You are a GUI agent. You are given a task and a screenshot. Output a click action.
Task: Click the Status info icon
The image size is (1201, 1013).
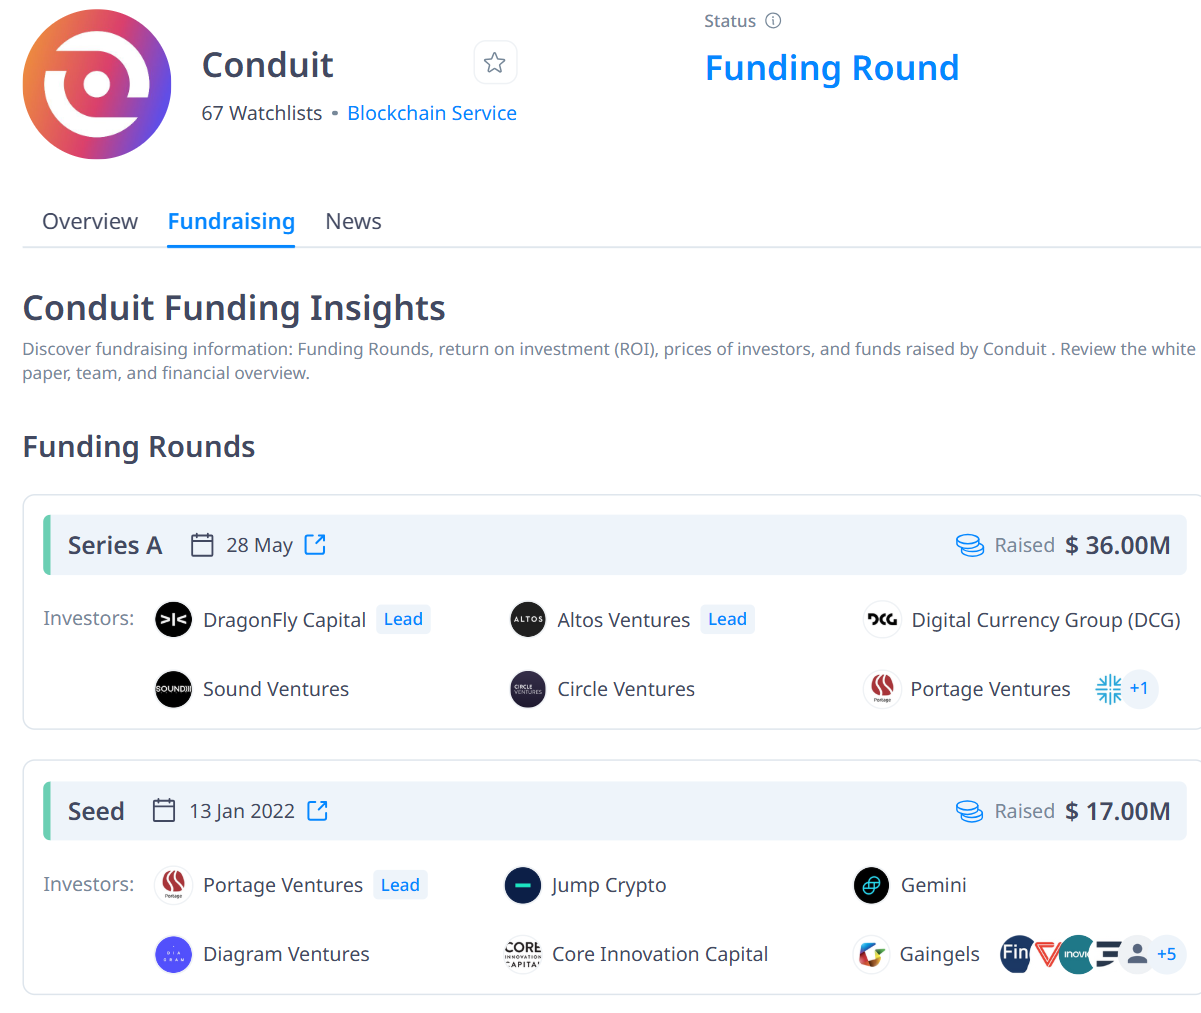click(773, 21)
